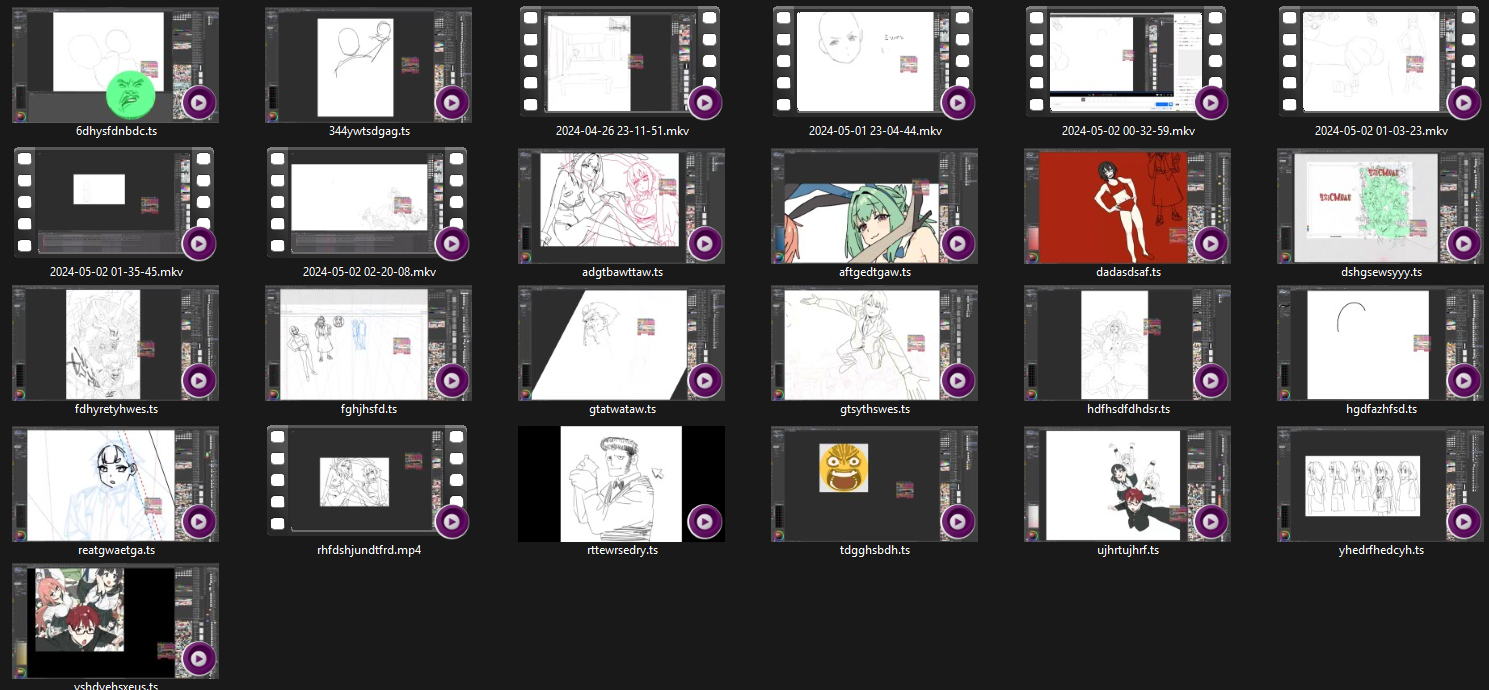
Task: Click the file name hgdfazhfsd.ts
Action: (x=1381, y=409)
